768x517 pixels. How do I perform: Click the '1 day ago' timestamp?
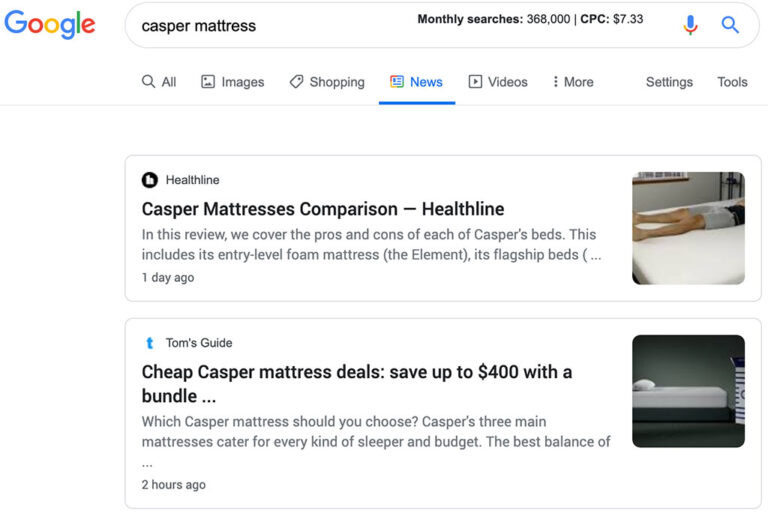(168, 278)
